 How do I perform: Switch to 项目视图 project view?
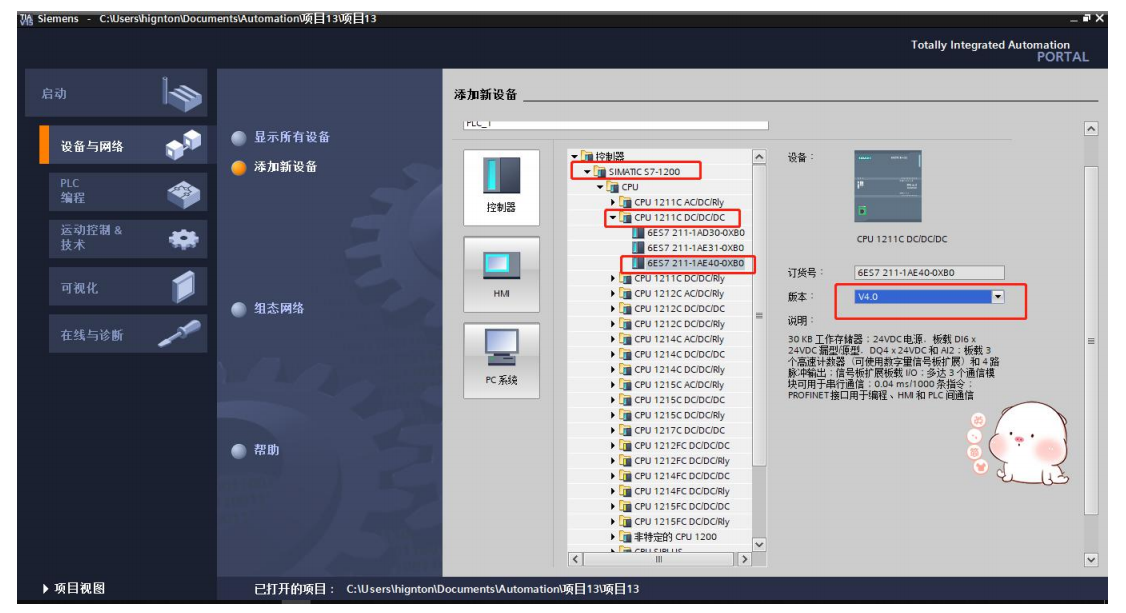tap(74, 589)
